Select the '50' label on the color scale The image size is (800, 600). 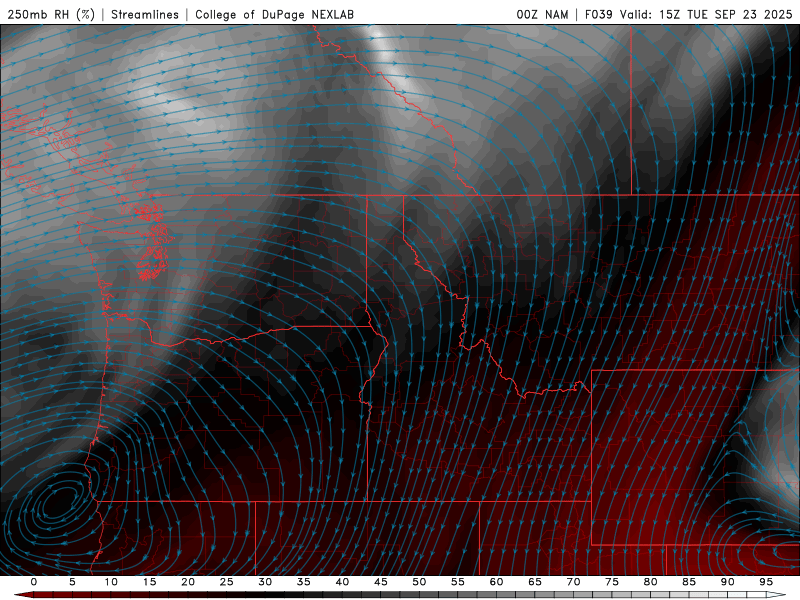[419, 582]
